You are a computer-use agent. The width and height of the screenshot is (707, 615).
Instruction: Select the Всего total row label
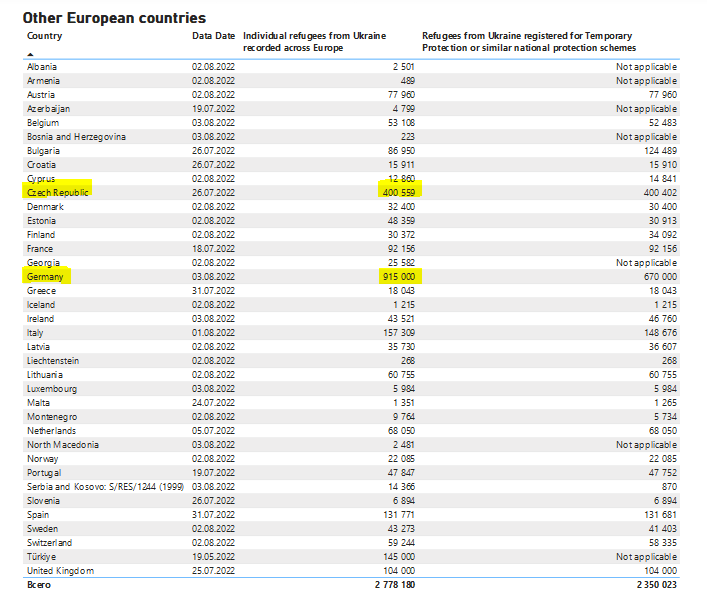pos(39,585)
